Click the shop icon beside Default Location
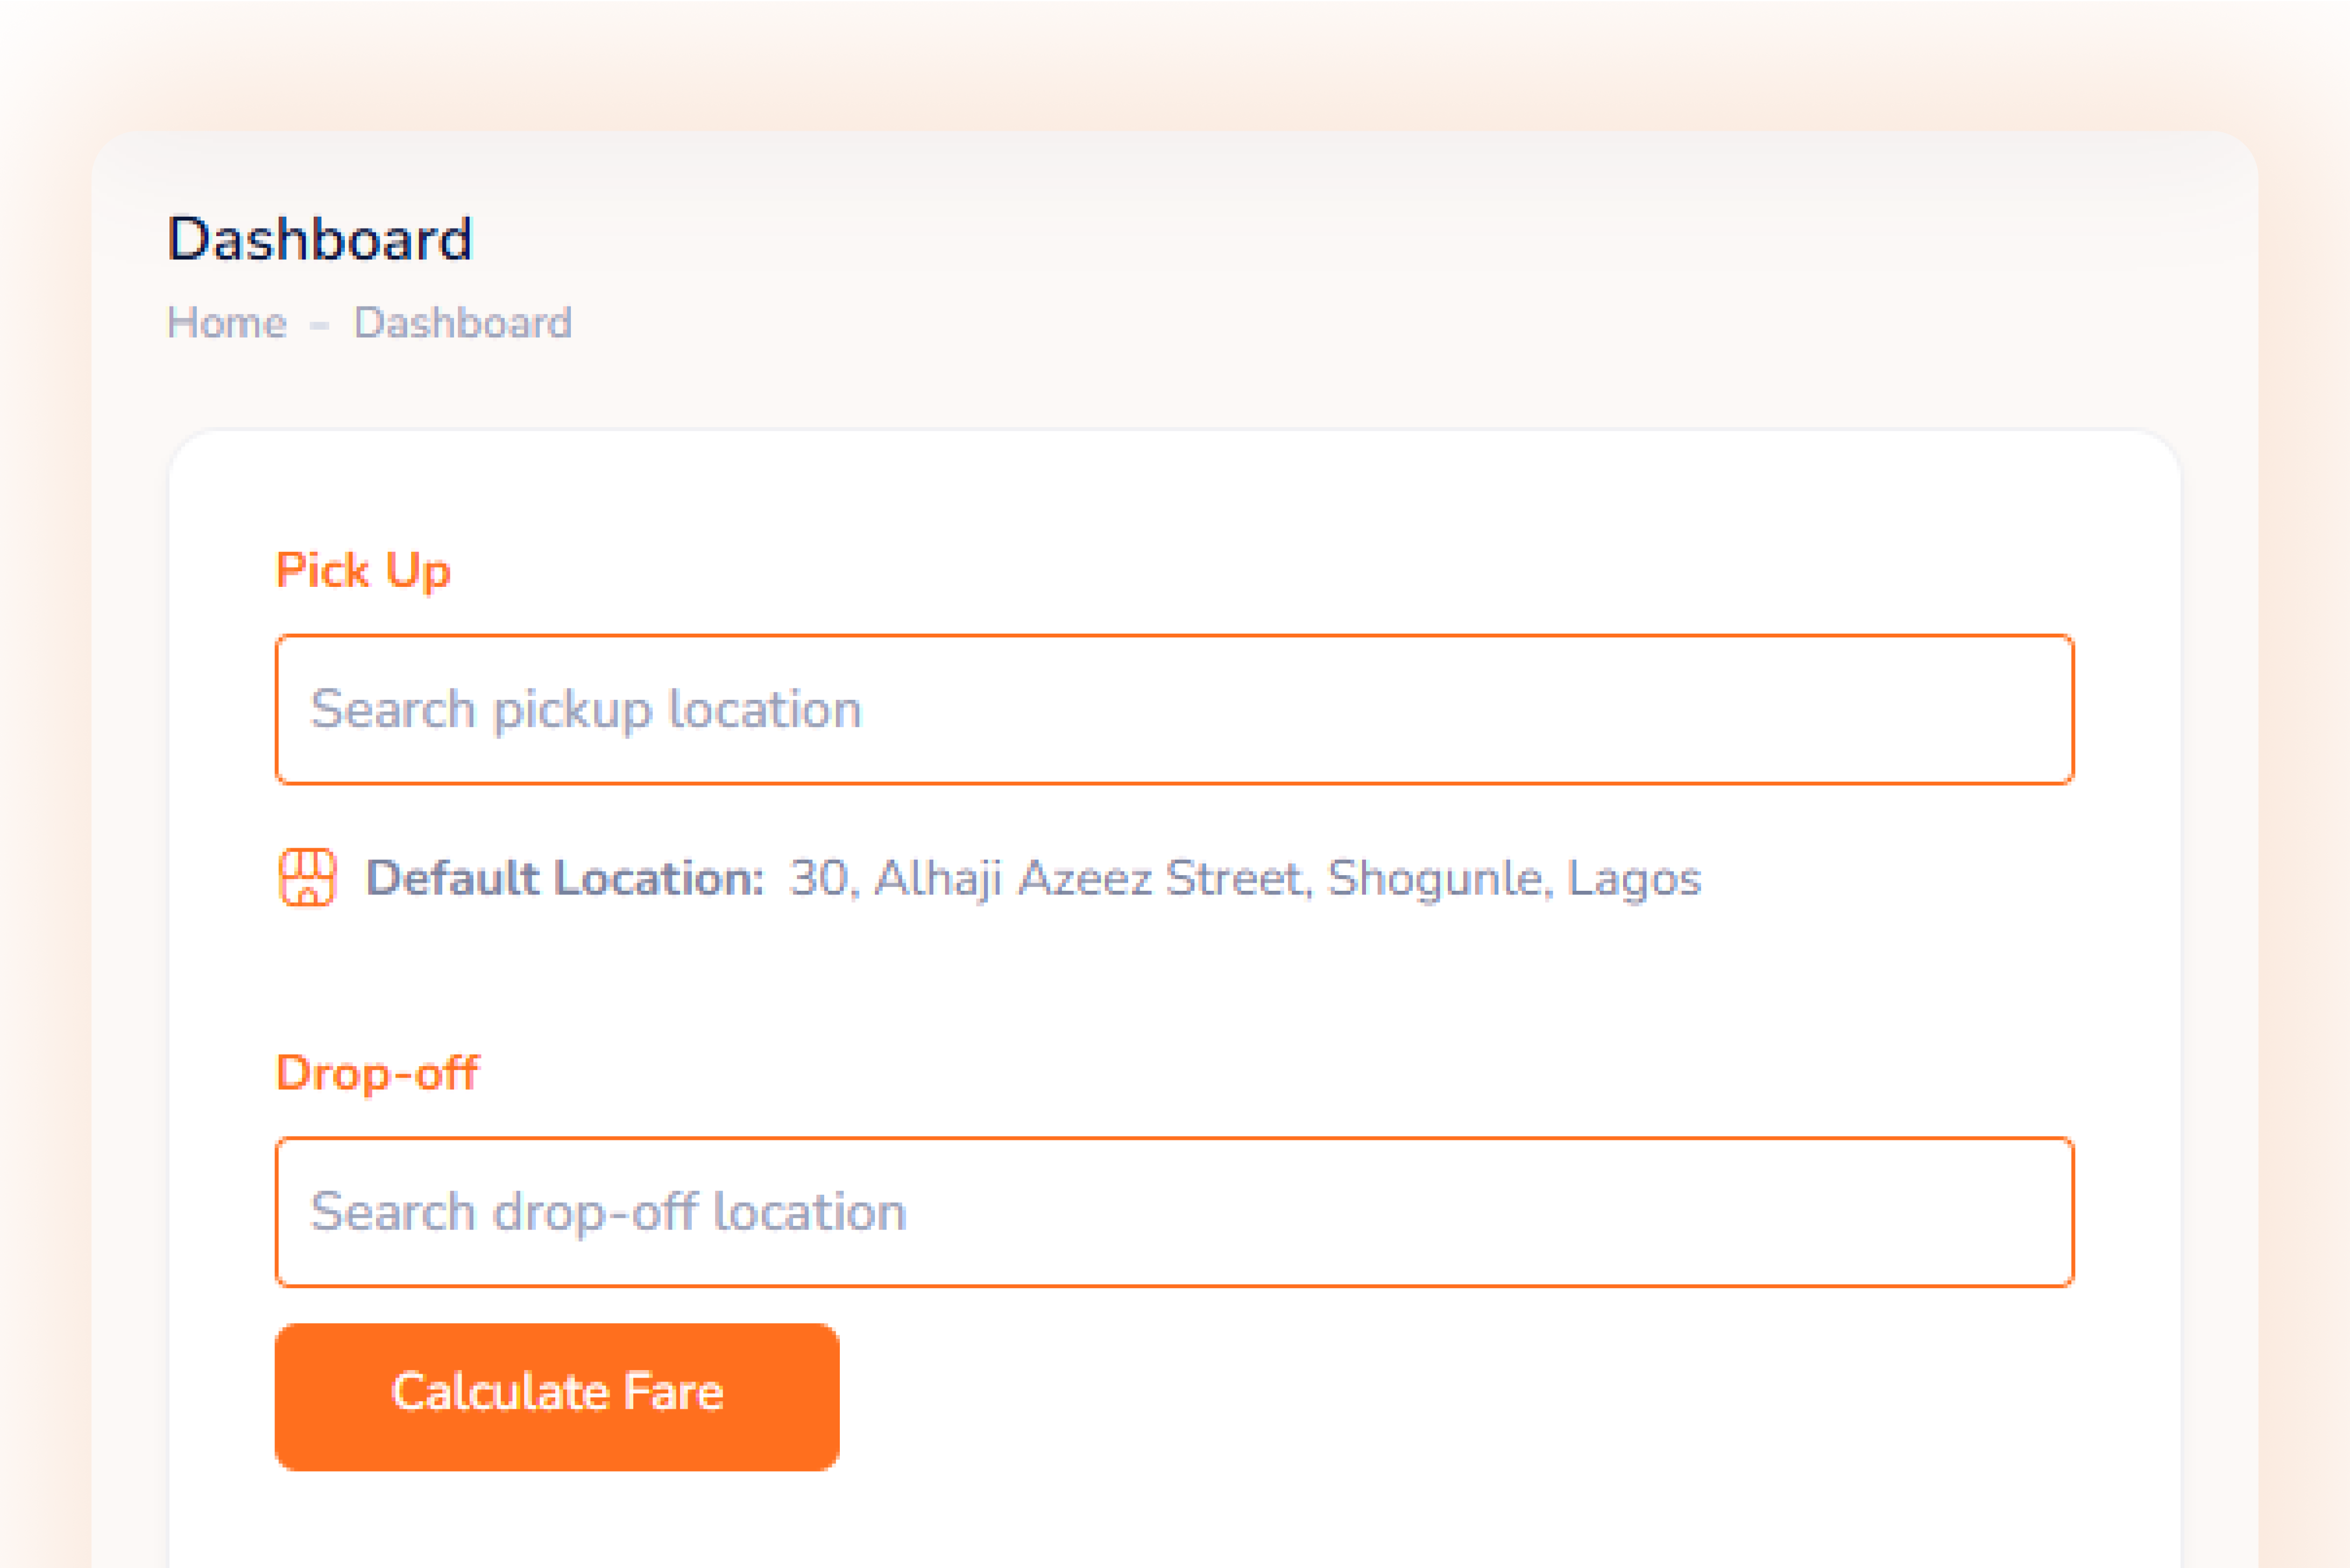 pos(307,878)
